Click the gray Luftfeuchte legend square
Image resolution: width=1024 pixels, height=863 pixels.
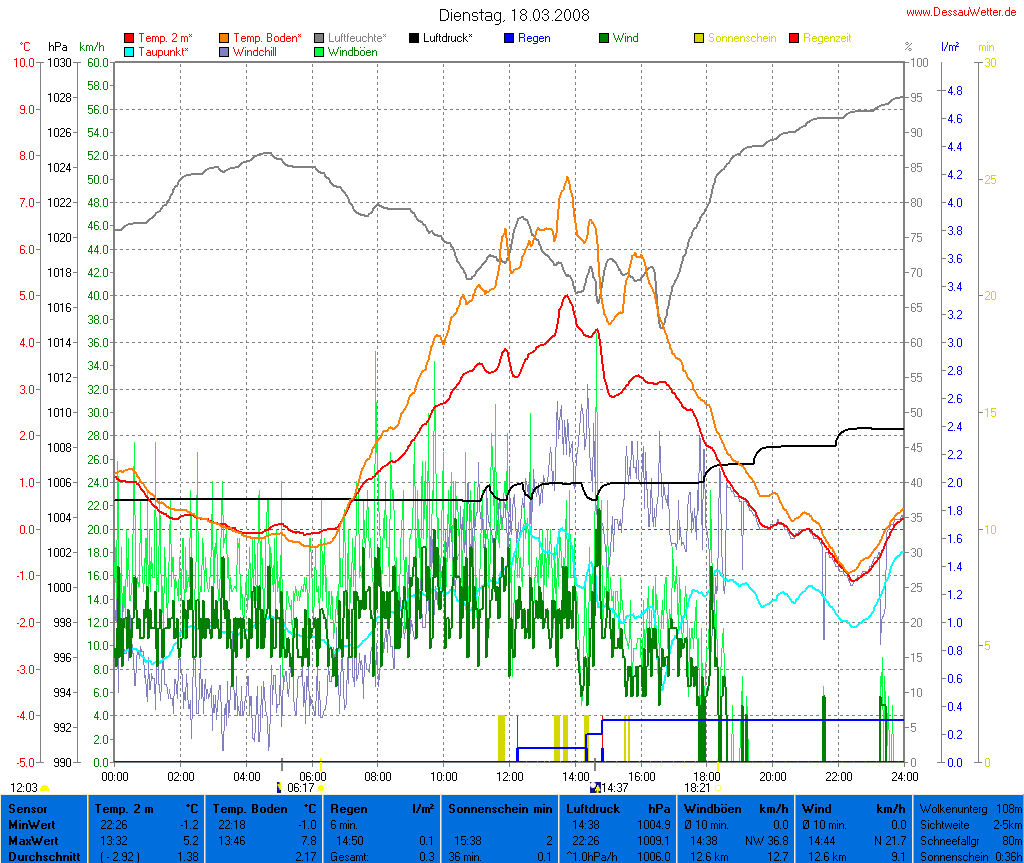[319, 38]
